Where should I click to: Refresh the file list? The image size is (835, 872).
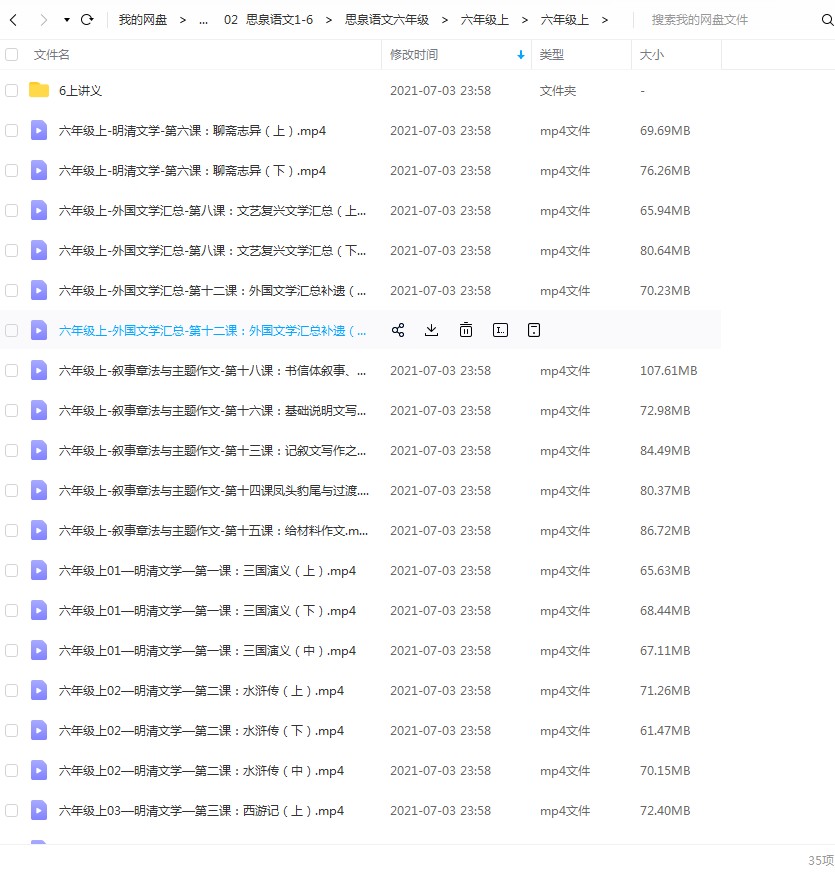click(87, 20)
